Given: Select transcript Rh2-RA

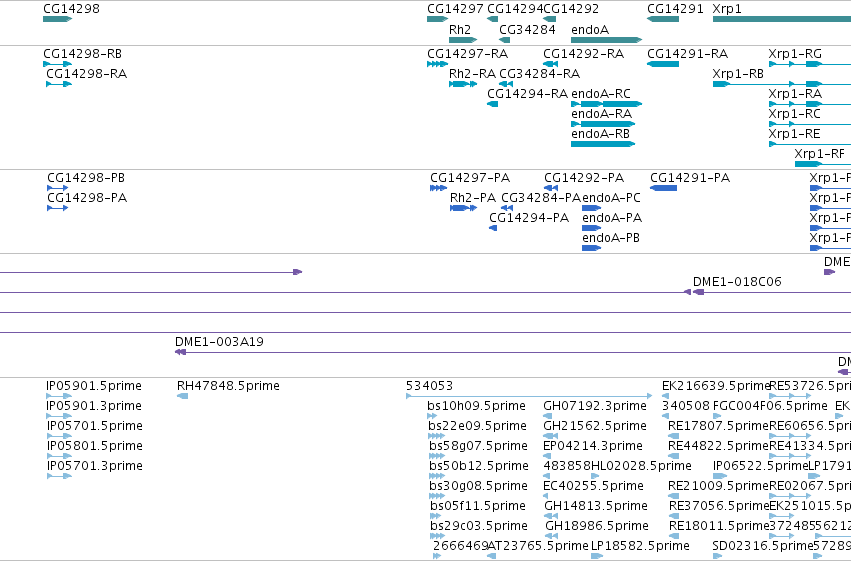Looking at the screenshot, I should pyautogui.click(x=463, y=84).
